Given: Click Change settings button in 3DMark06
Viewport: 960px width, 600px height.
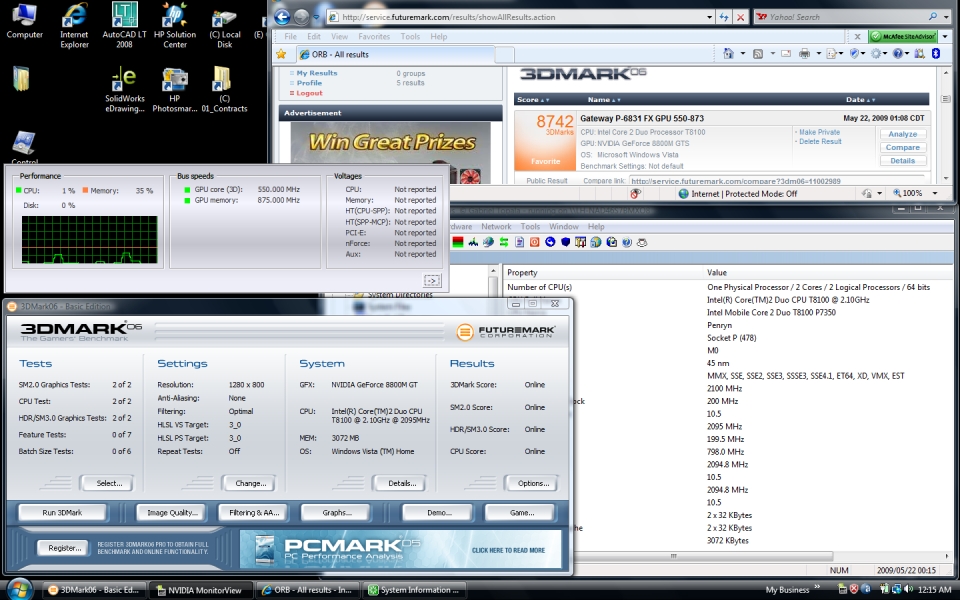Looking at the screenshot, I should [250, 483].
